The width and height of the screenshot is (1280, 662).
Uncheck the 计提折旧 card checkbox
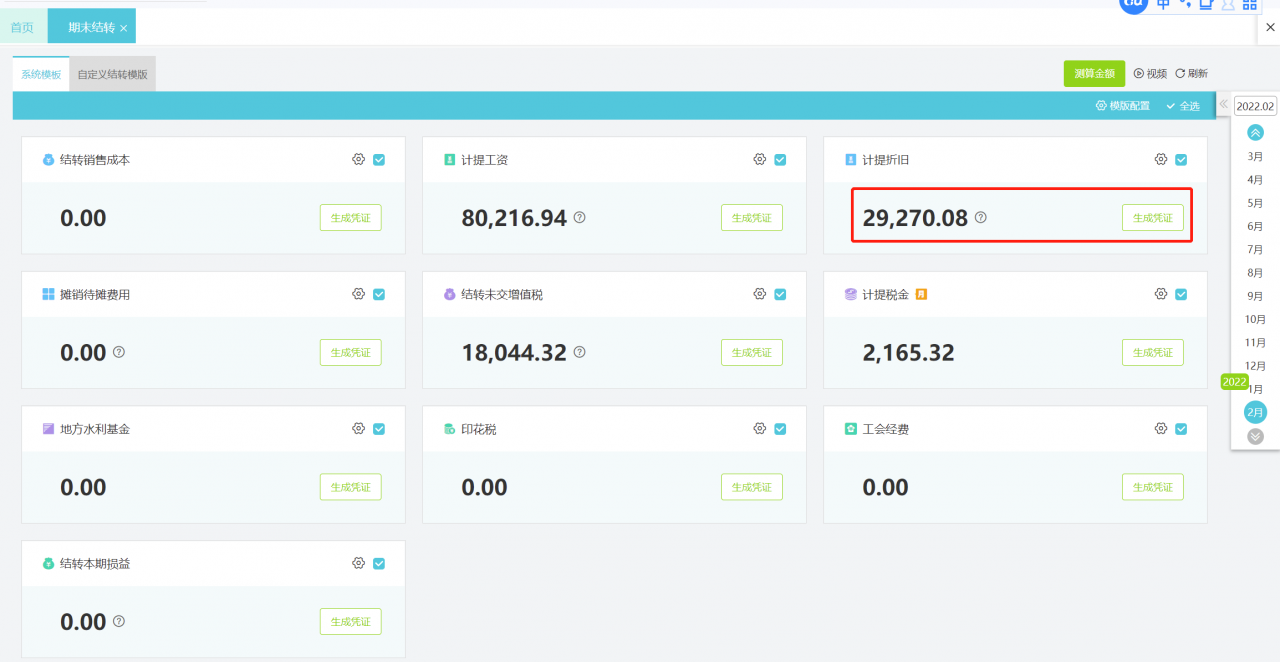pyautogui.click(x=1181, y=160)
